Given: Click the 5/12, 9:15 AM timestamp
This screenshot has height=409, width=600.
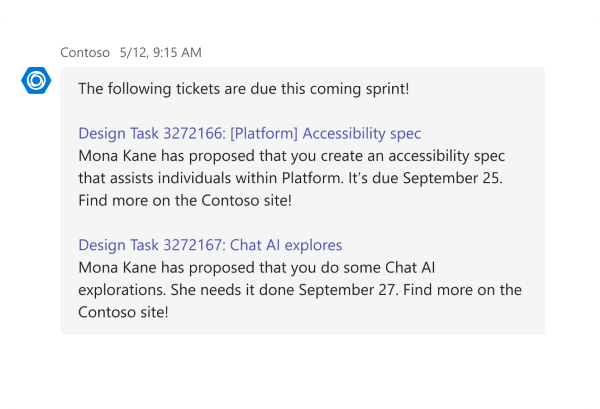Looking at the screenshot, I should click(x=160, y=52).
